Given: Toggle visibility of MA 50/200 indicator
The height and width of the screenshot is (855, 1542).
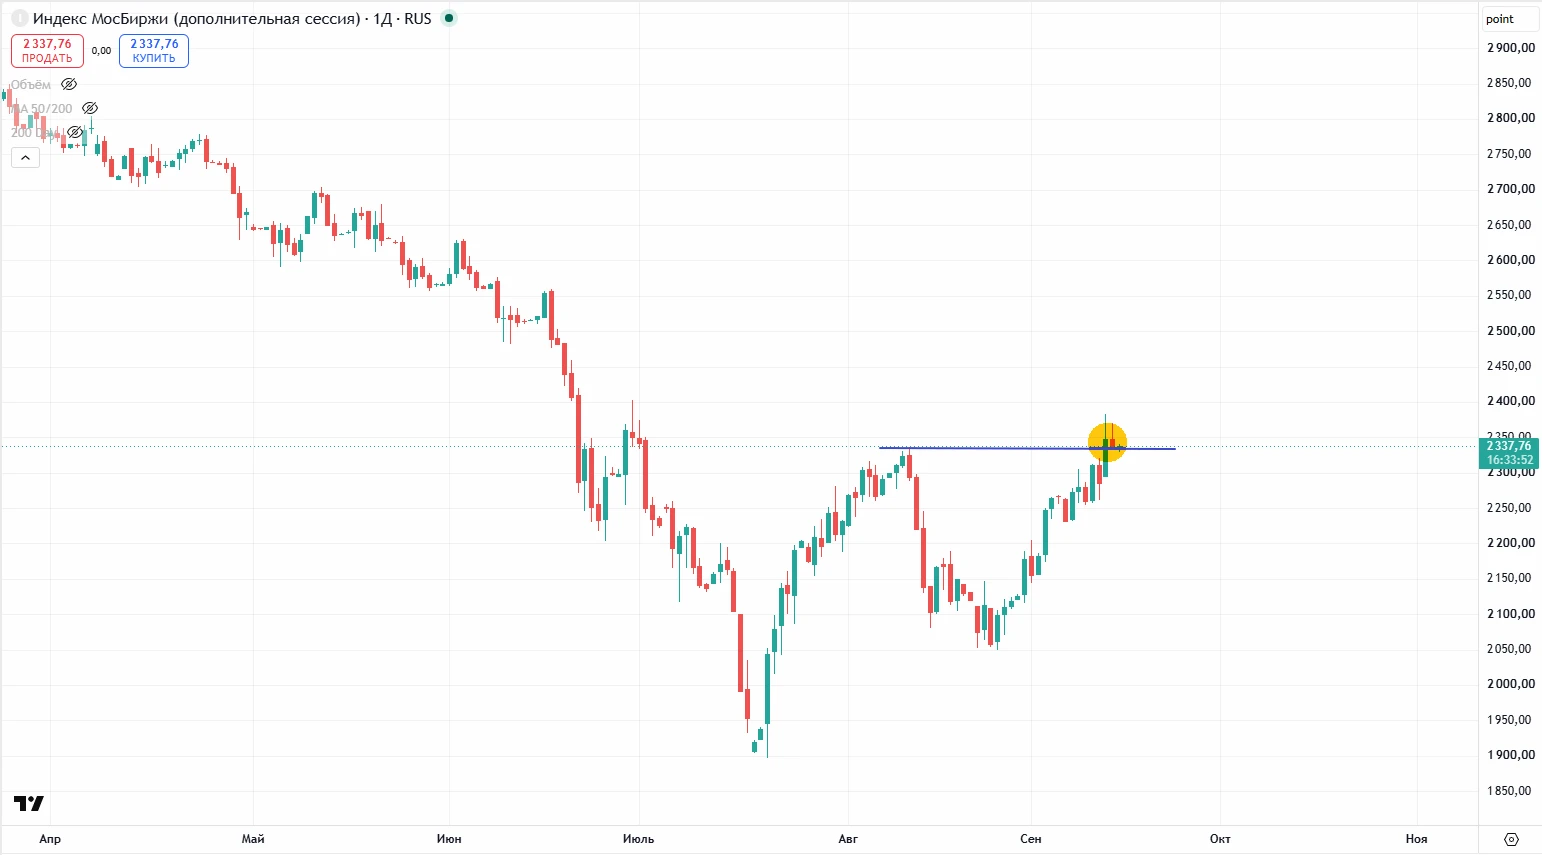Looking at the screenshot, I should point(90,108).
